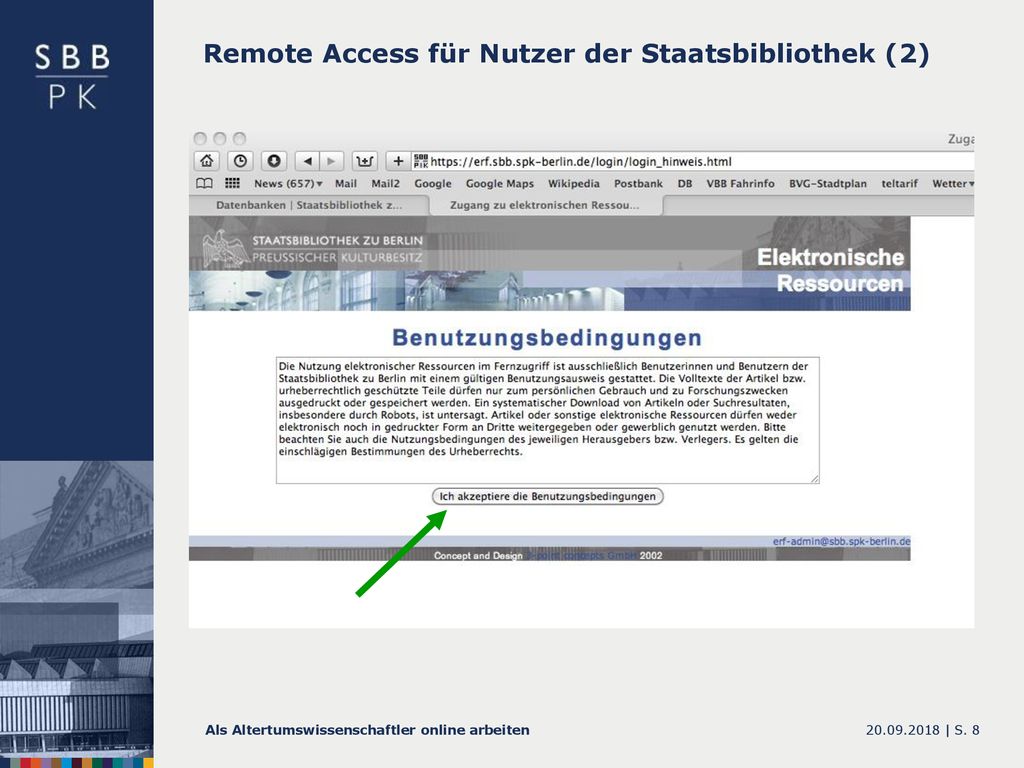This screenshot has width=1024, height=768.
Task: Open the BVG-Stadtplan bookmark
Action: tap(827, 184)
